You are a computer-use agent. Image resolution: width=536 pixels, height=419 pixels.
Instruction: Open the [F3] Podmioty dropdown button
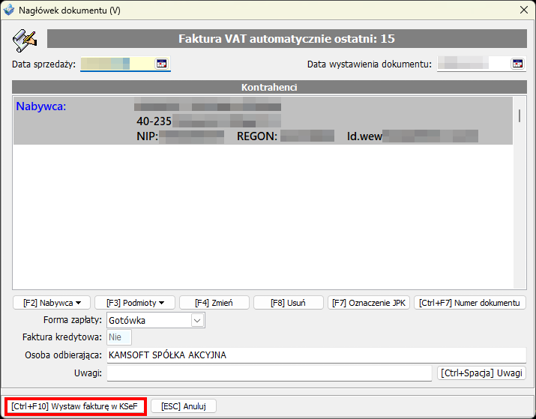[135, 303]
